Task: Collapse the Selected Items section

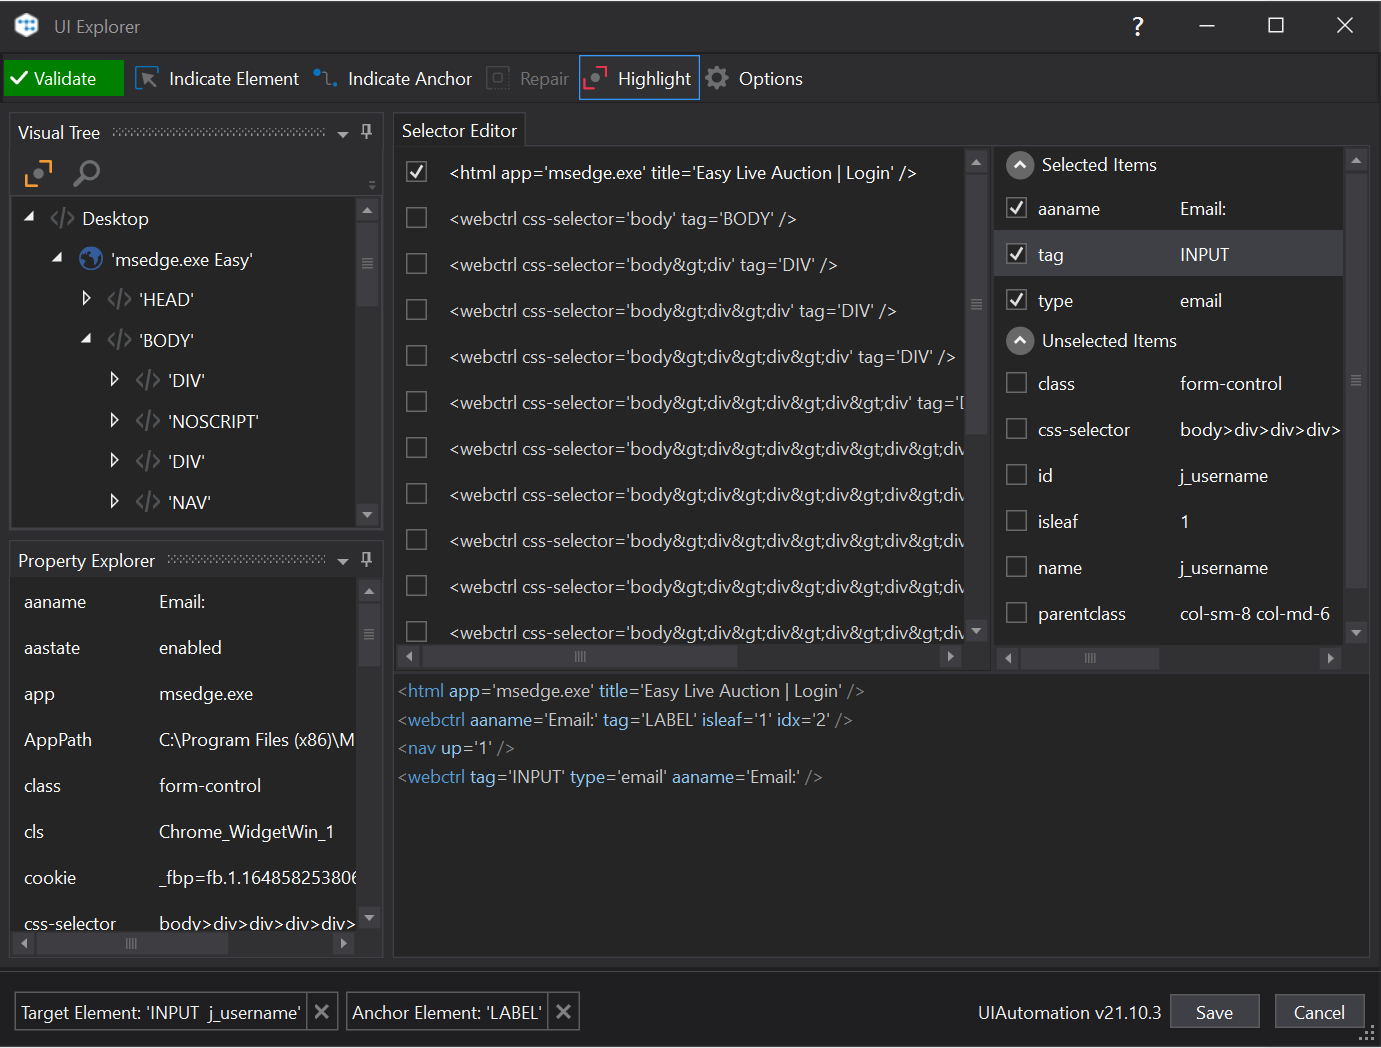Action: (x=1019, y=165)
